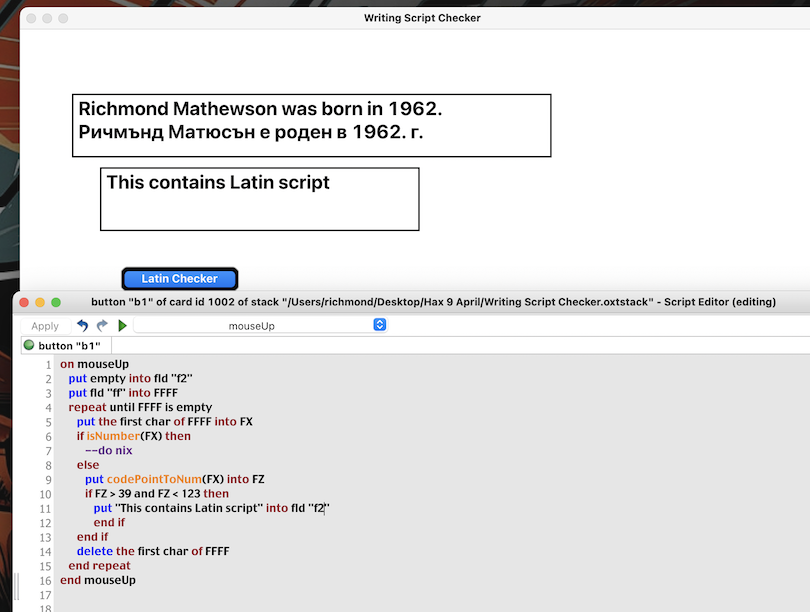Click the line "put empty into fld "f2""
The width and height of the screenshot is (810, 612).
130,379
